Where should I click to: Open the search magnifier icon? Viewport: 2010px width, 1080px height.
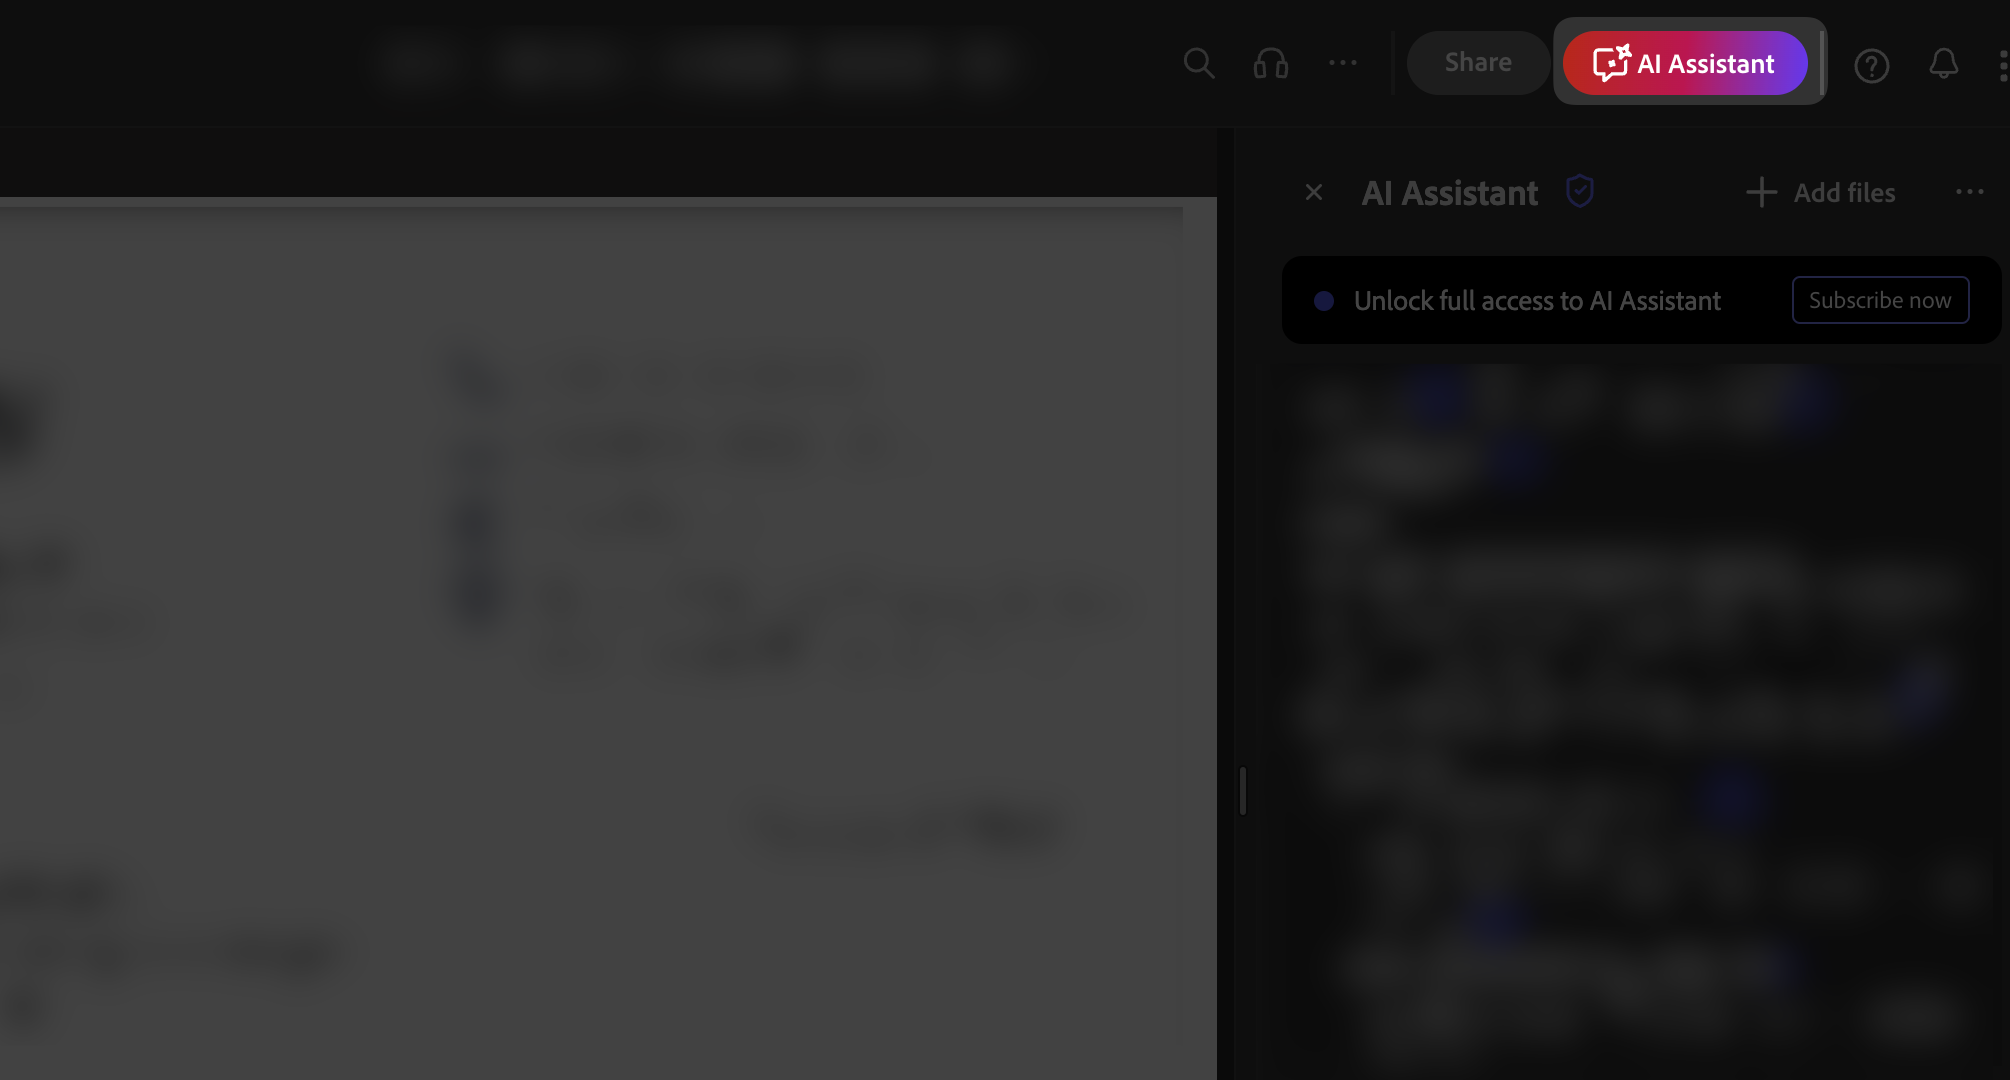pos(1198,63)
